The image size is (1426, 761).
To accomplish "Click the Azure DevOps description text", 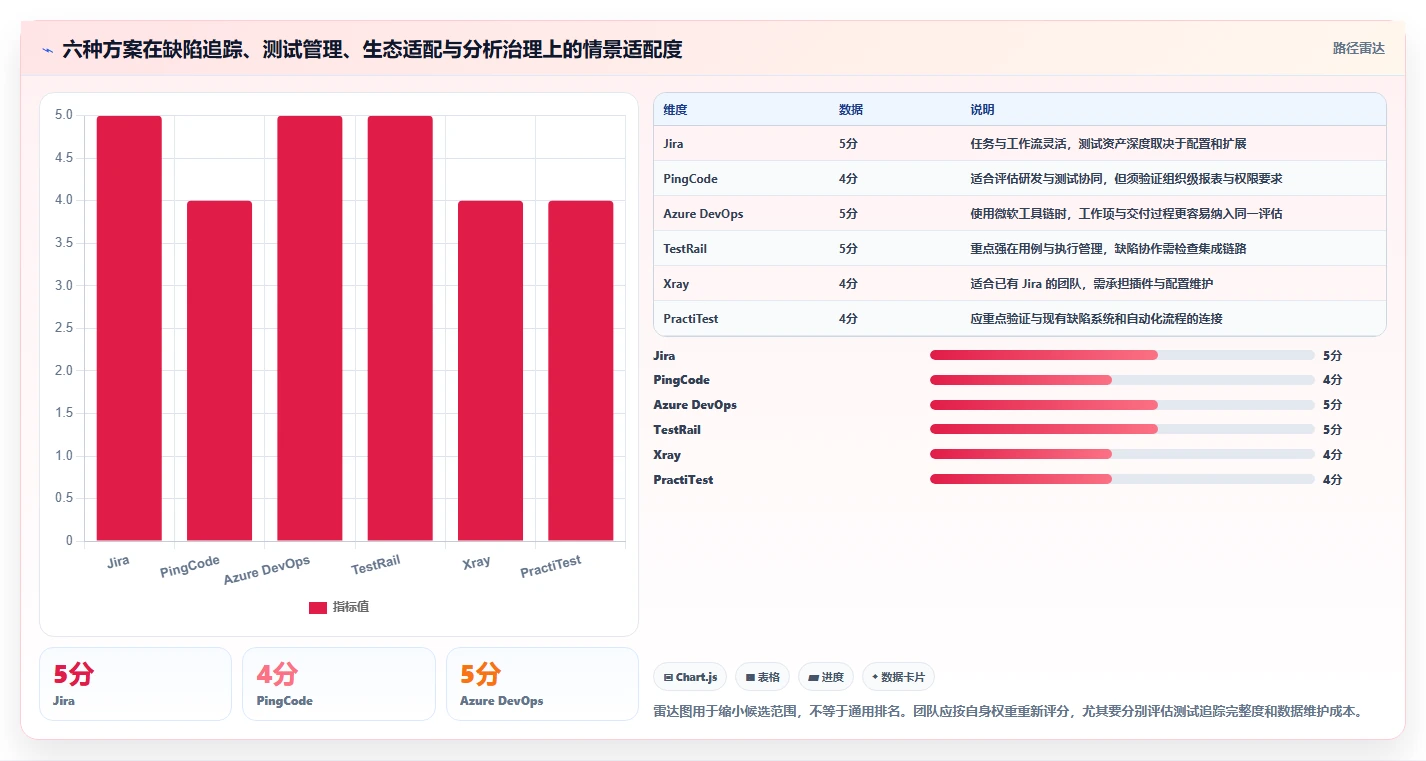I will 1126,214.
